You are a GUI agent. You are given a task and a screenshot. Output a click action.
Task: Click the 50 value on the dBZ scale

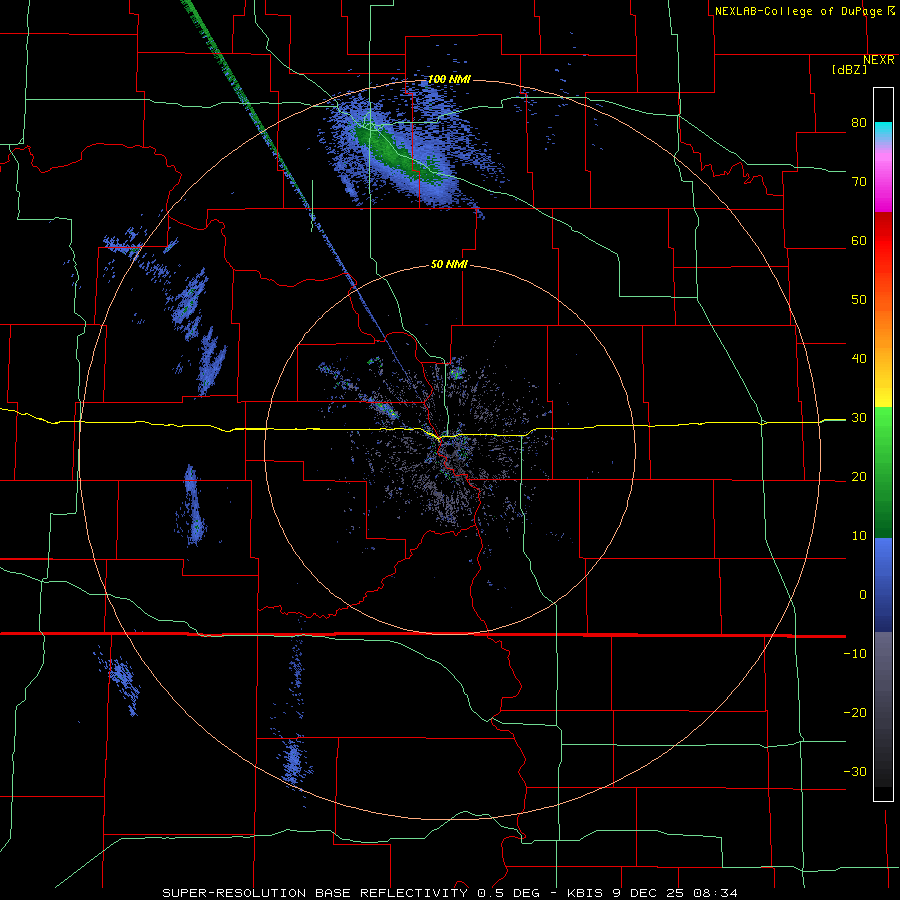[x=859, y=300]
